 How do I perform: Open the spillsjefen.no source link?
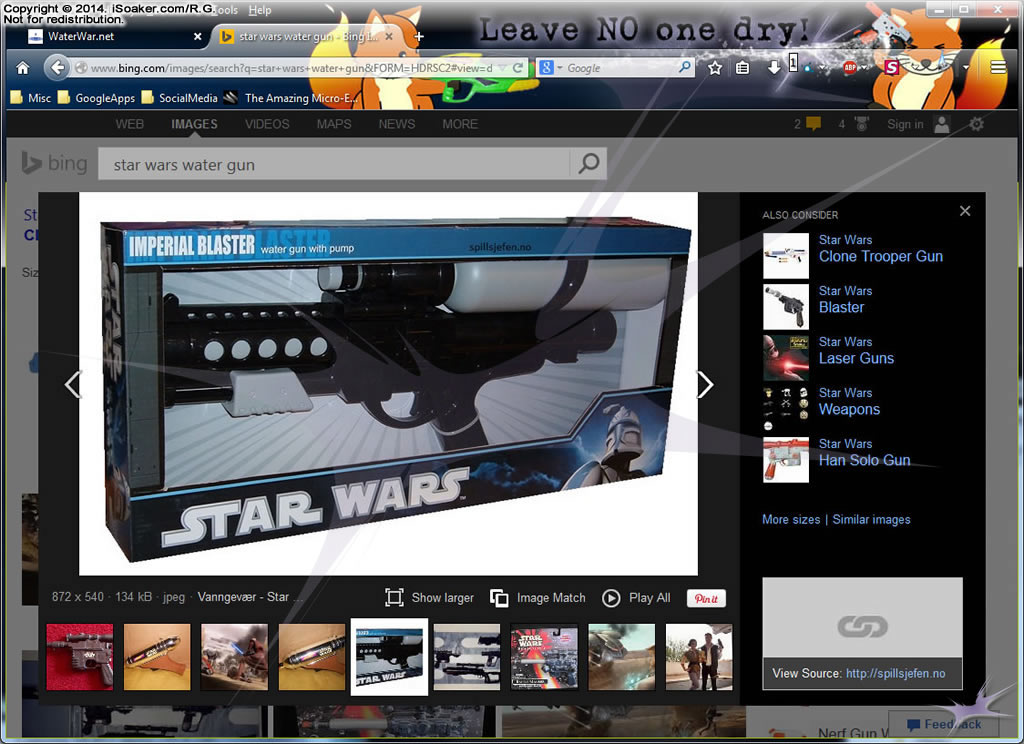895,673
